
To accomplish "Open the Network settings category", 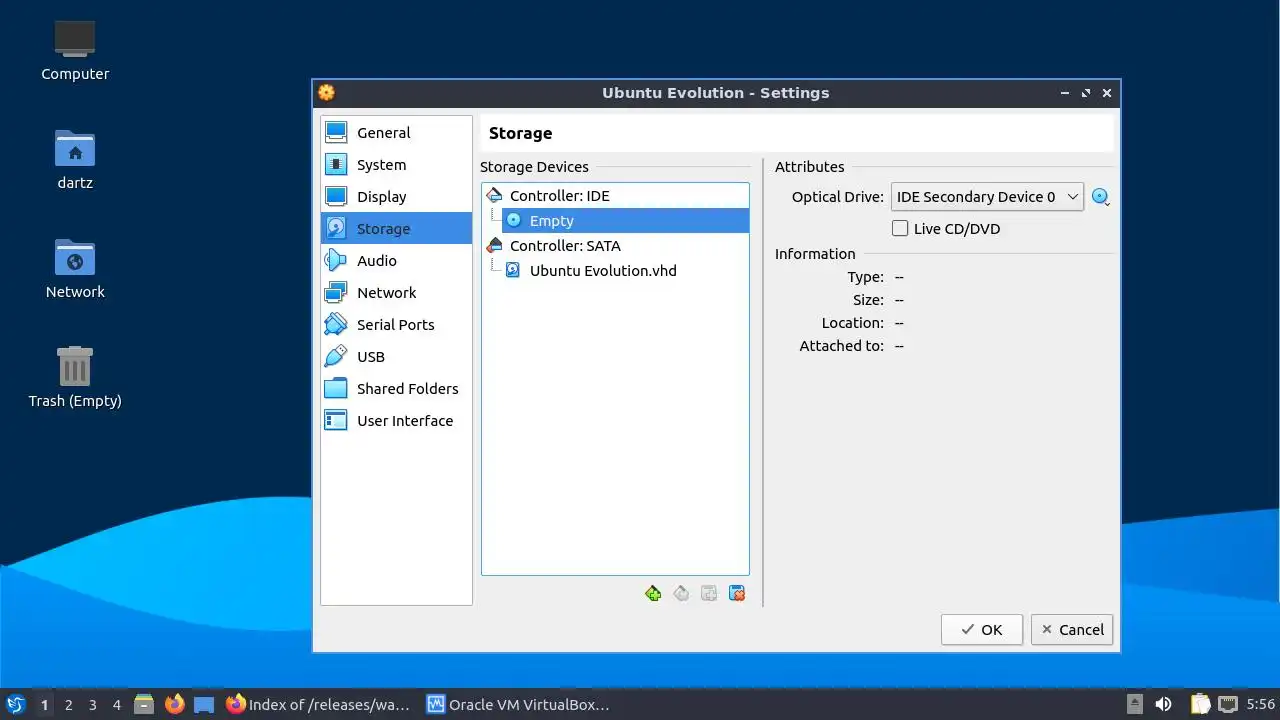I will pos(396,293).
